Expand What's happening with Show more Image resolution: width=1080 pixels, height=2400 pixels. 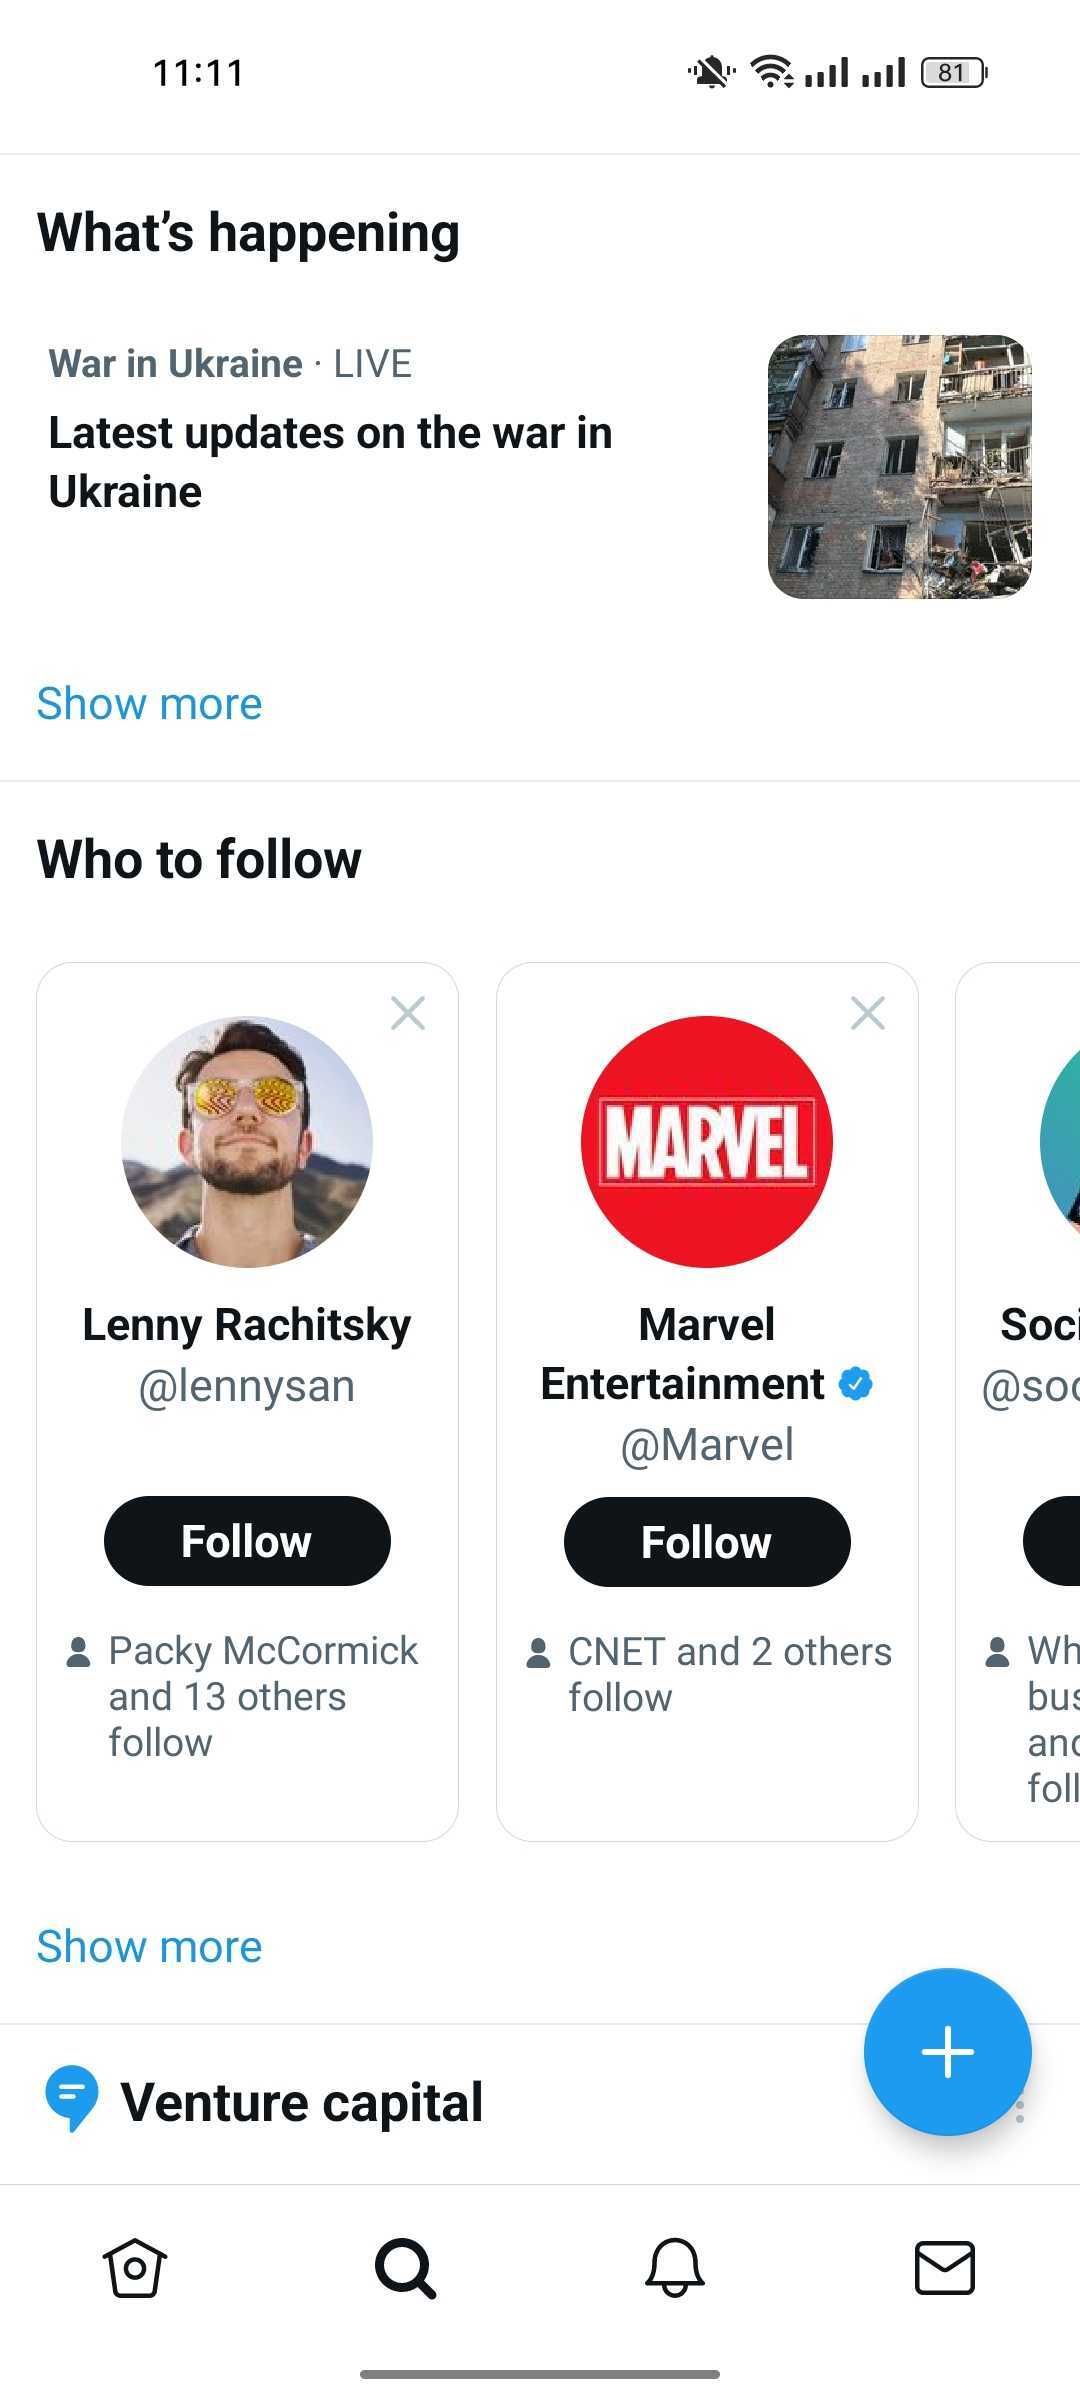pyautogui.click(x=149, y=704)
